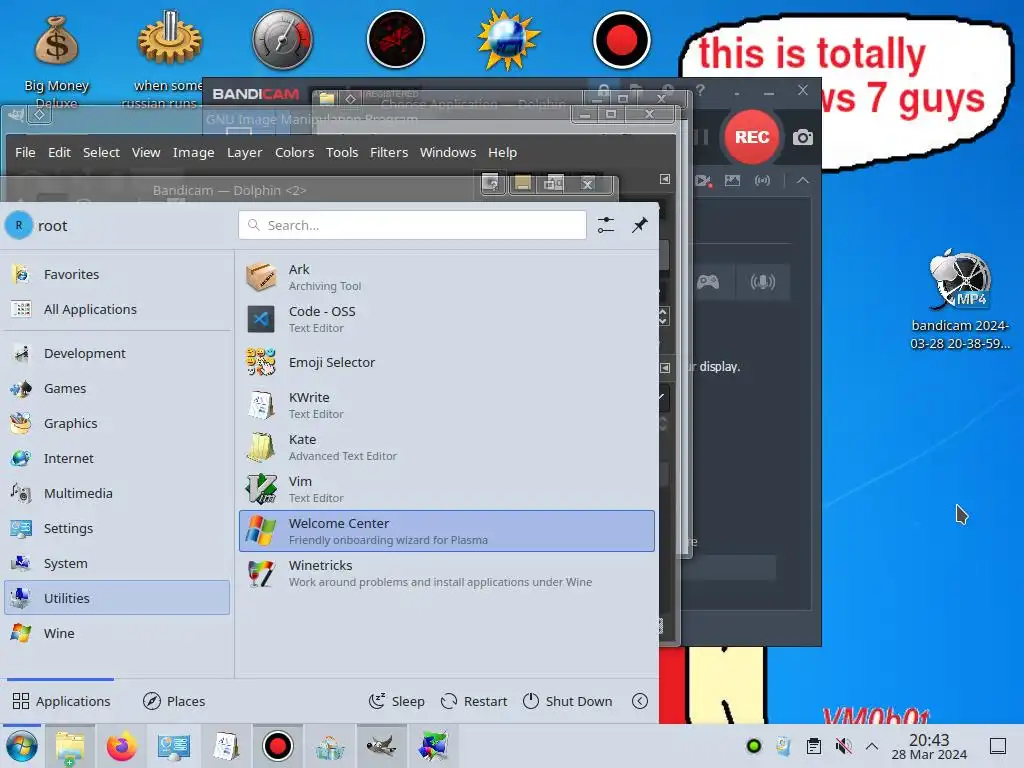Screen dimensions: 1024x768
Task: Open the System category
Action: [x=117, y=563]
